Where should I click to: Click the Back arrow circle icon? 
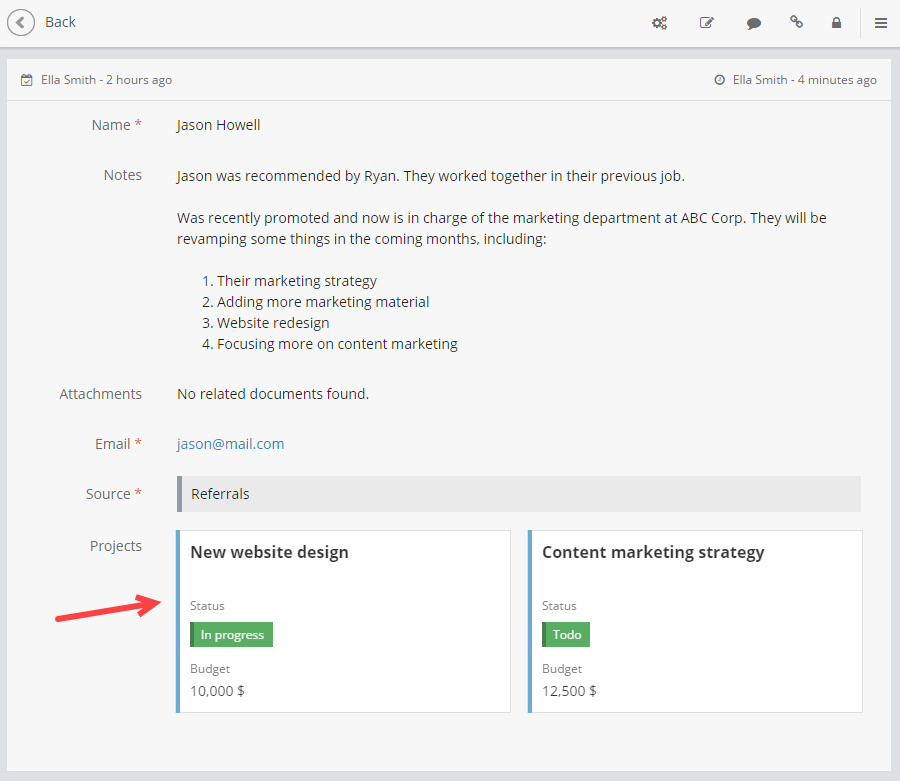(21, 22)
